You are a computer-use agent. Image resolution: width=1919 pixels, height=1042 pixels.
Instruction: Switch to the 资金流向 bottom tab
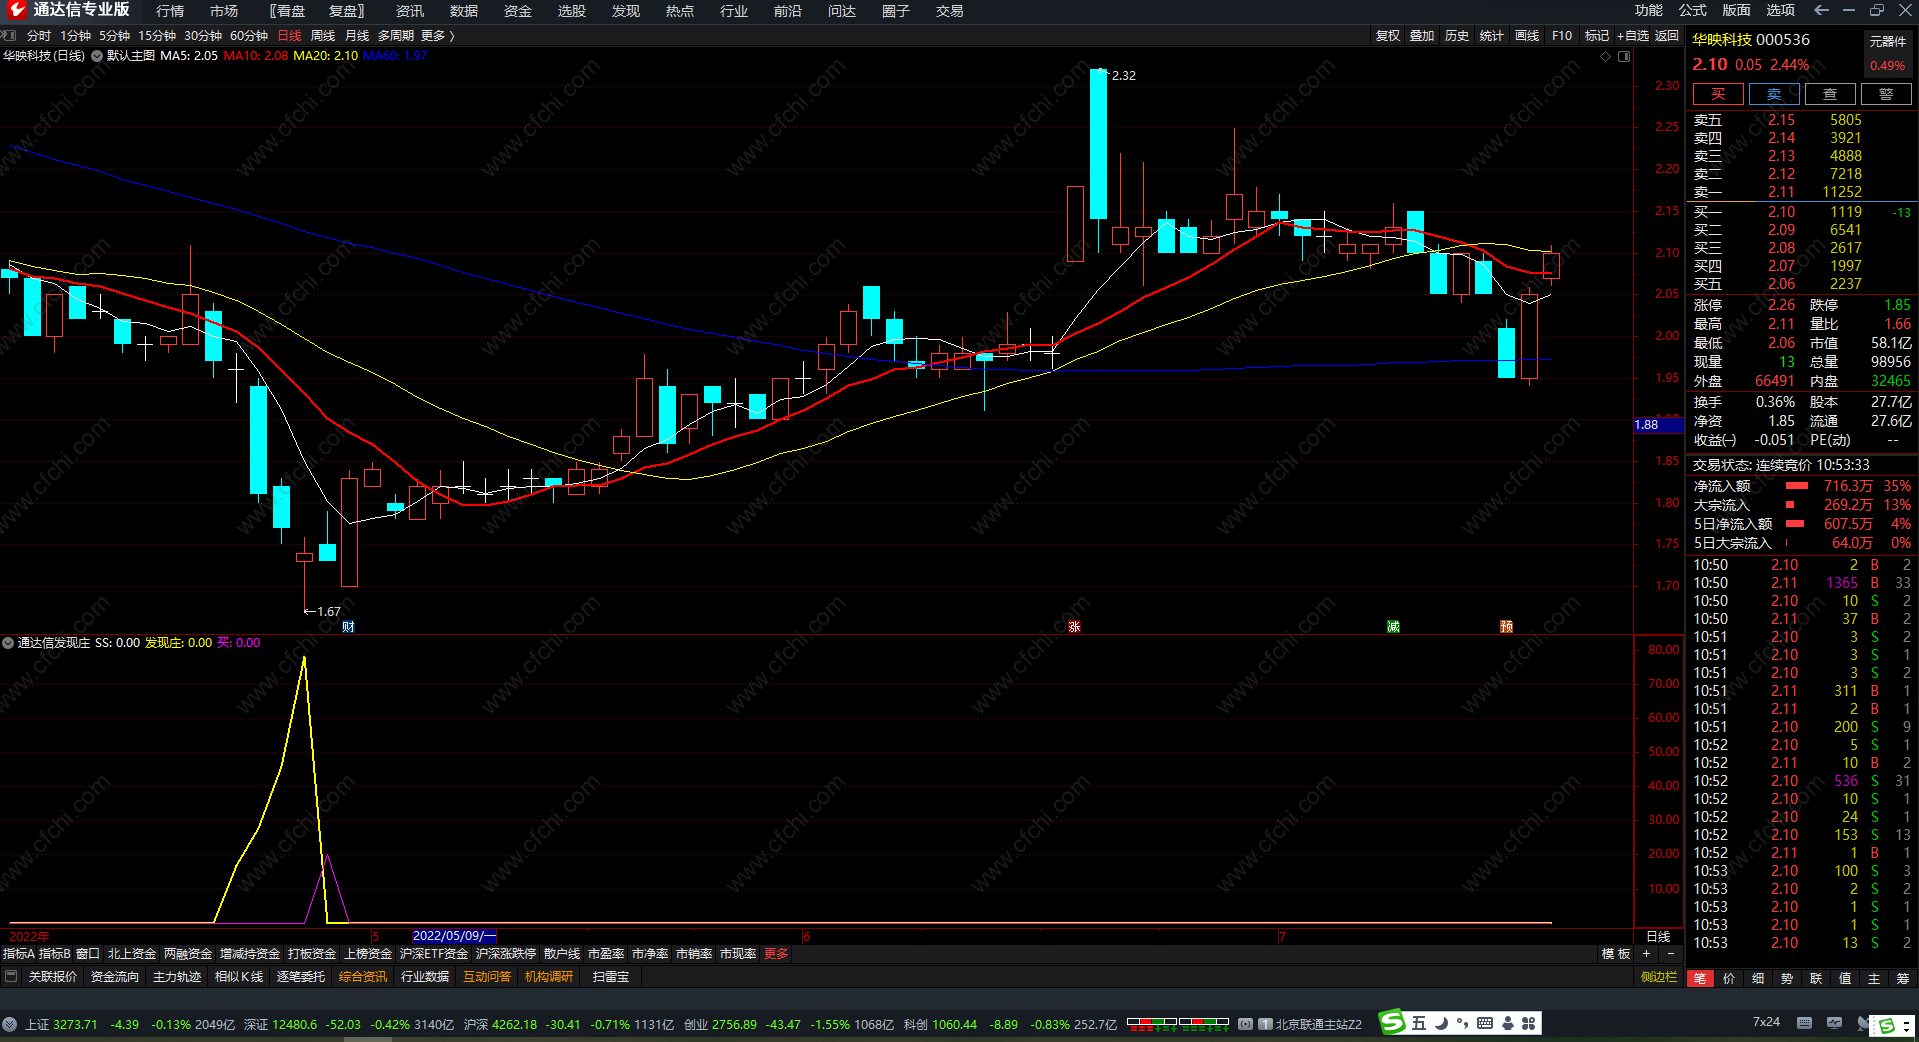click(x=115, y=977)
